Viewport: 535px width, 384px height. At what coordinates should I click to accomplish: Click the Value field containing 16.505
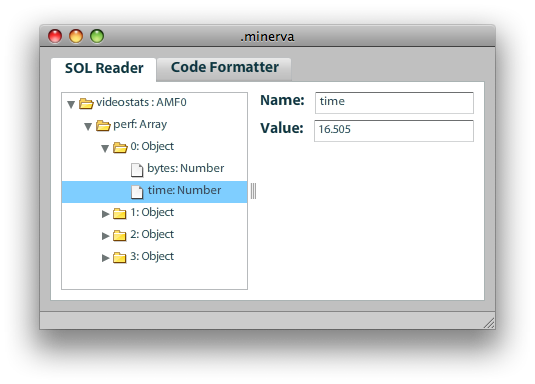pyautogui.click(x=394, y=130)
